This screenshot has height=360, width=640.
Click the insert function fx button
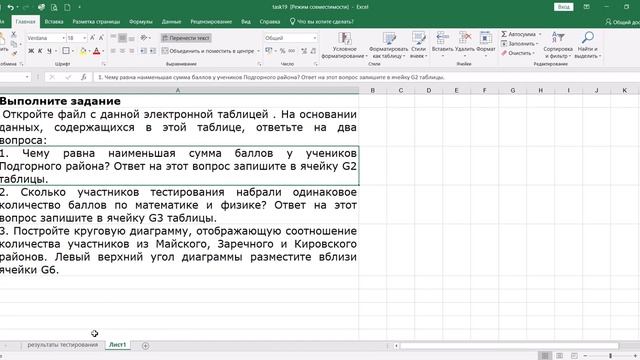[x=84, y=77]
